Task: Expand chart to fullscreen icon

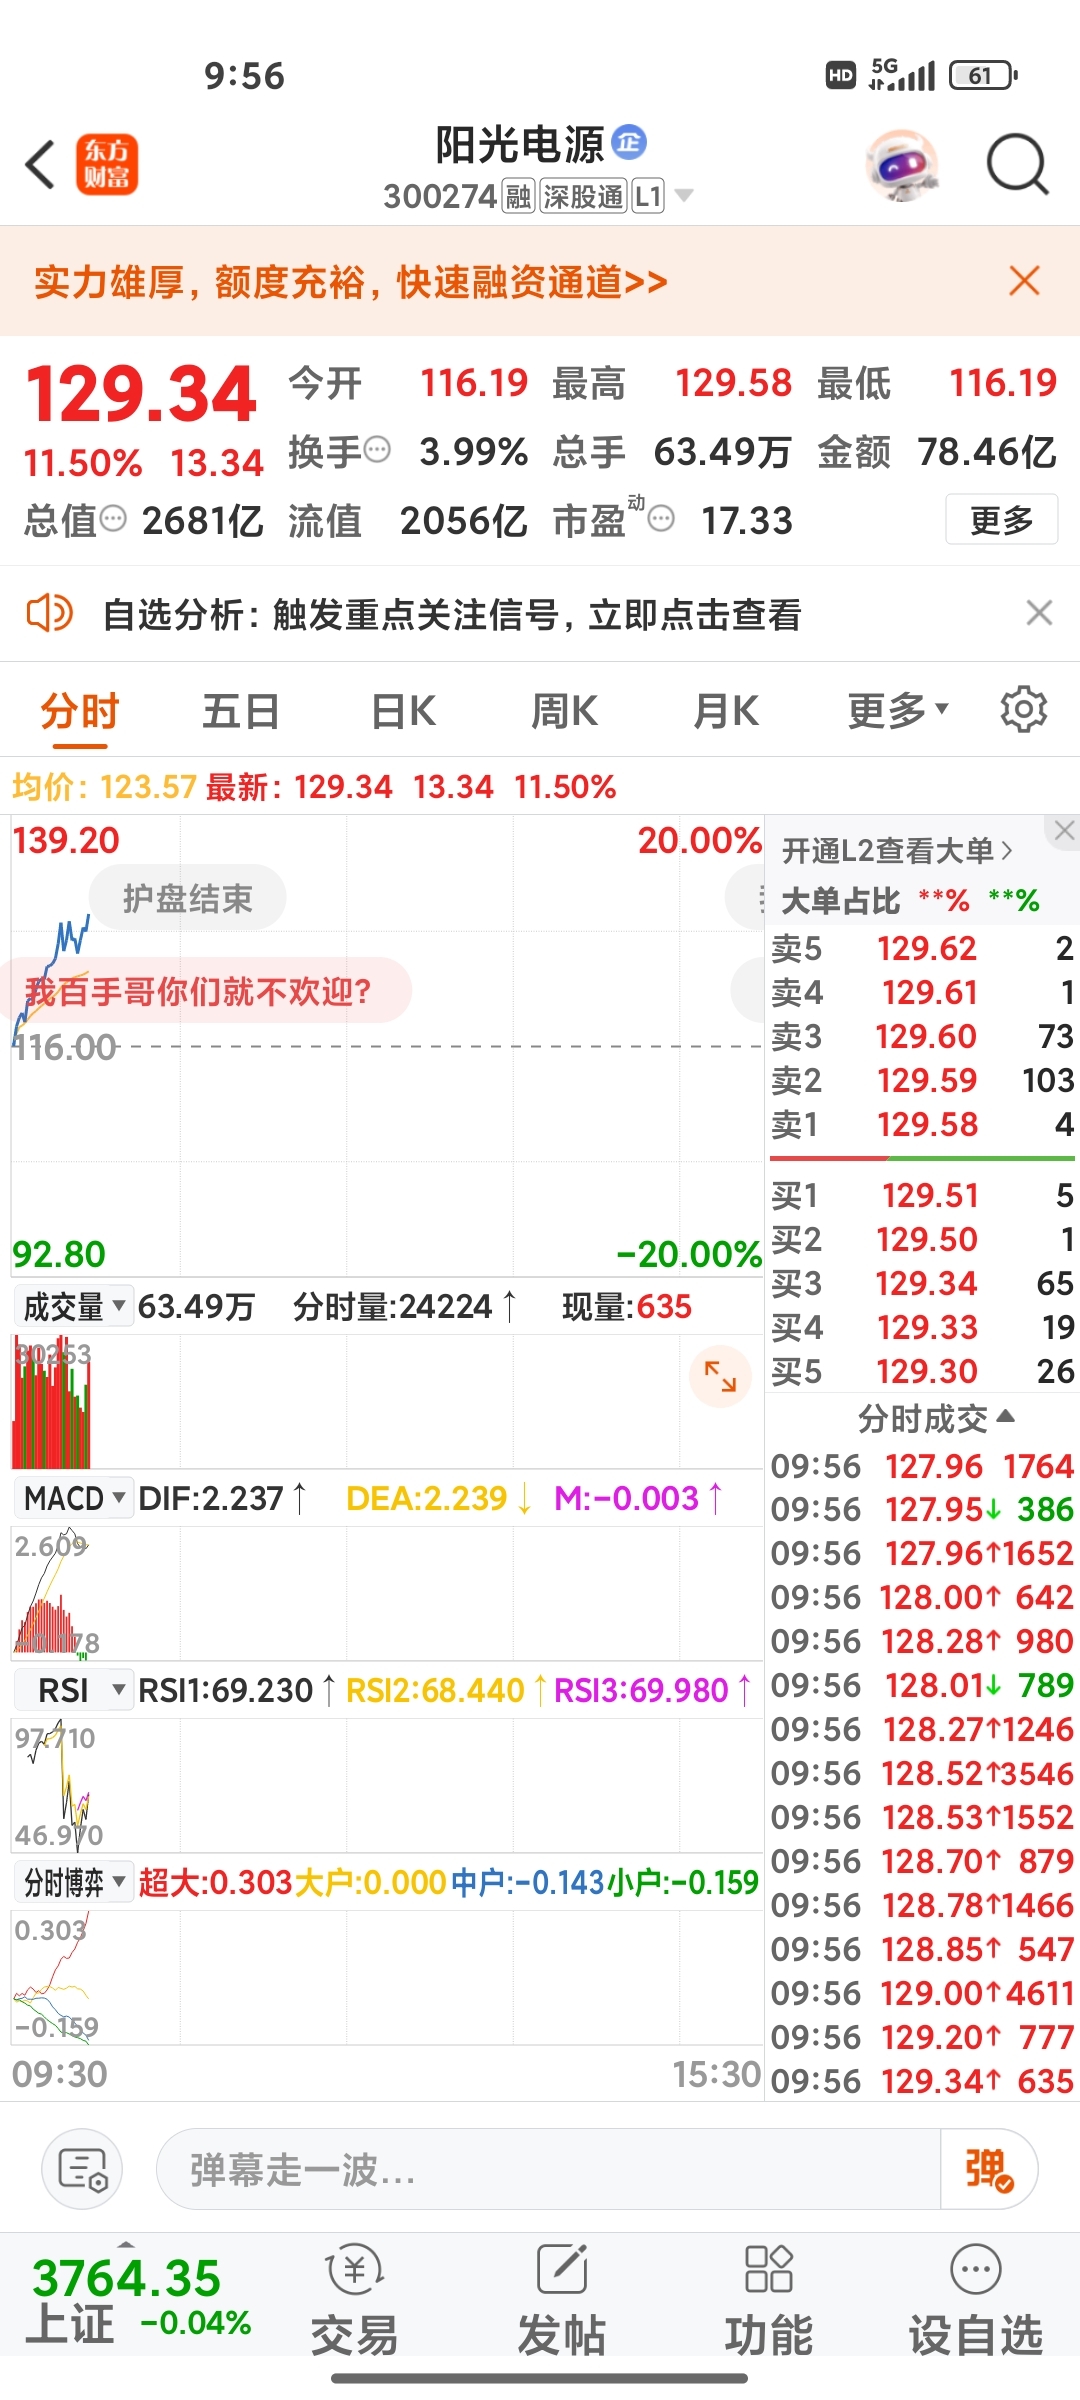Action: click(720, 1377)
